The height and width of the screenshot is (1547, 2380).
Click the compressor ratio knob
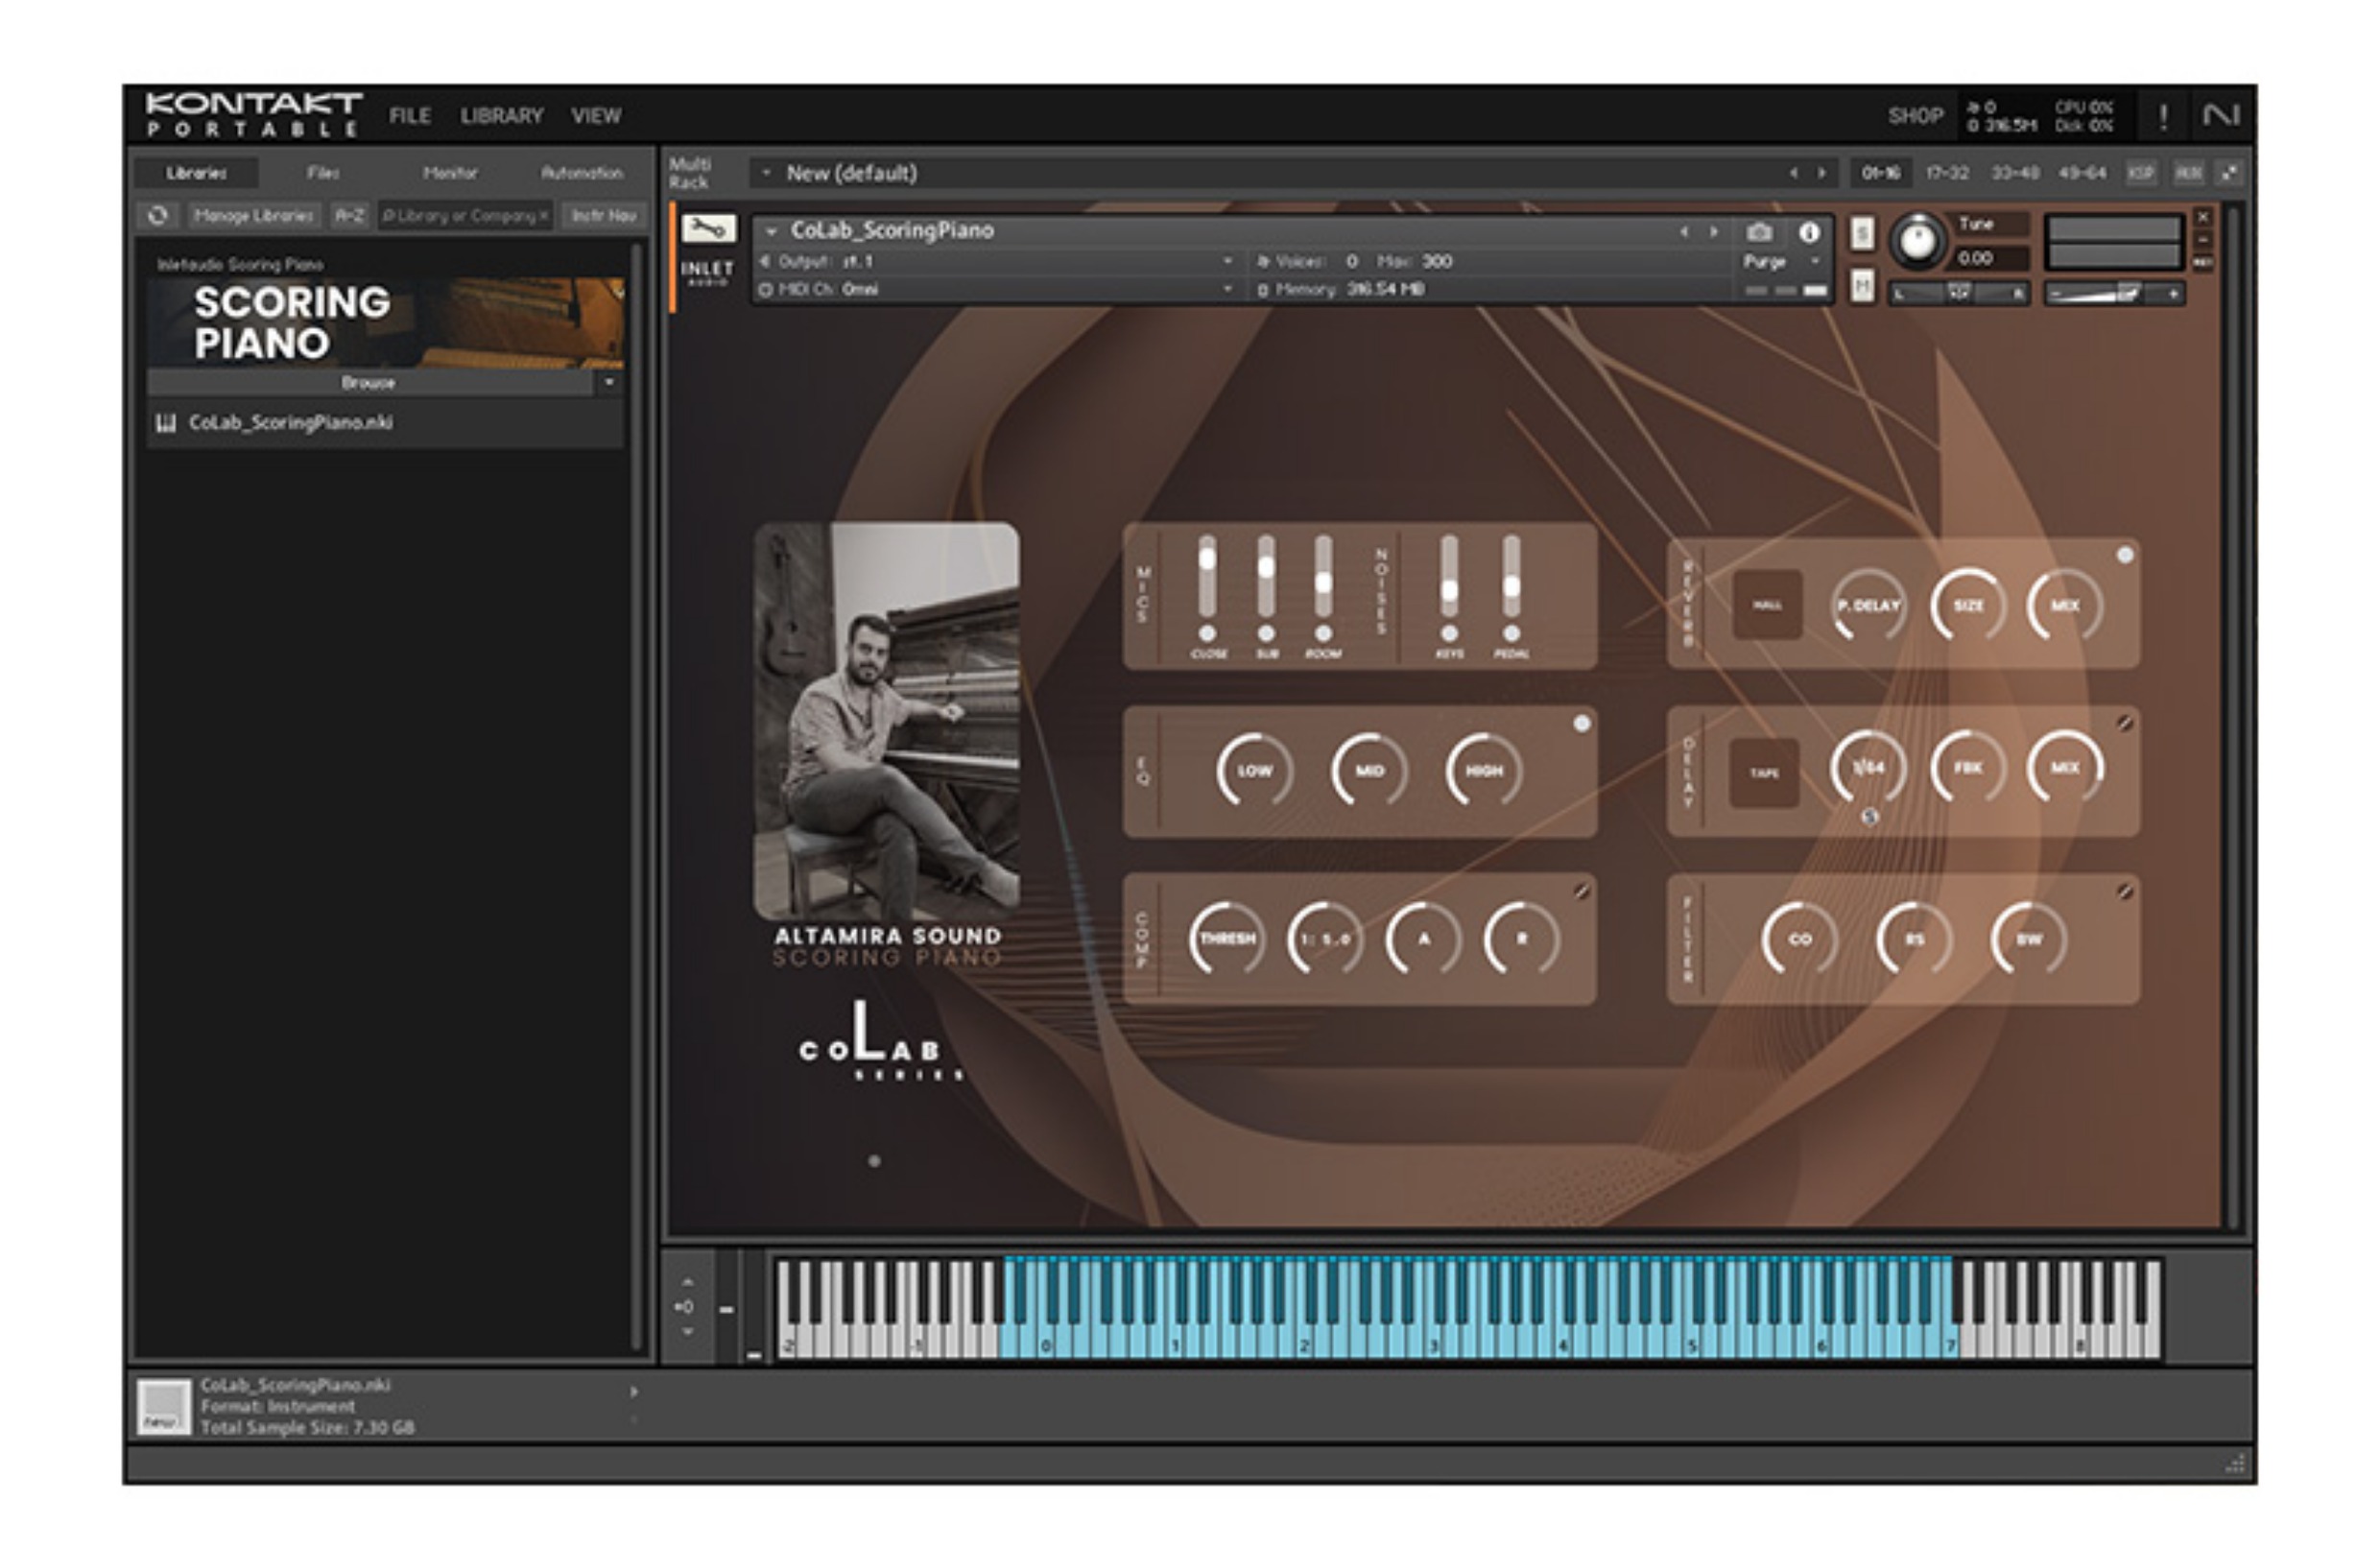tap(1325, 939)
